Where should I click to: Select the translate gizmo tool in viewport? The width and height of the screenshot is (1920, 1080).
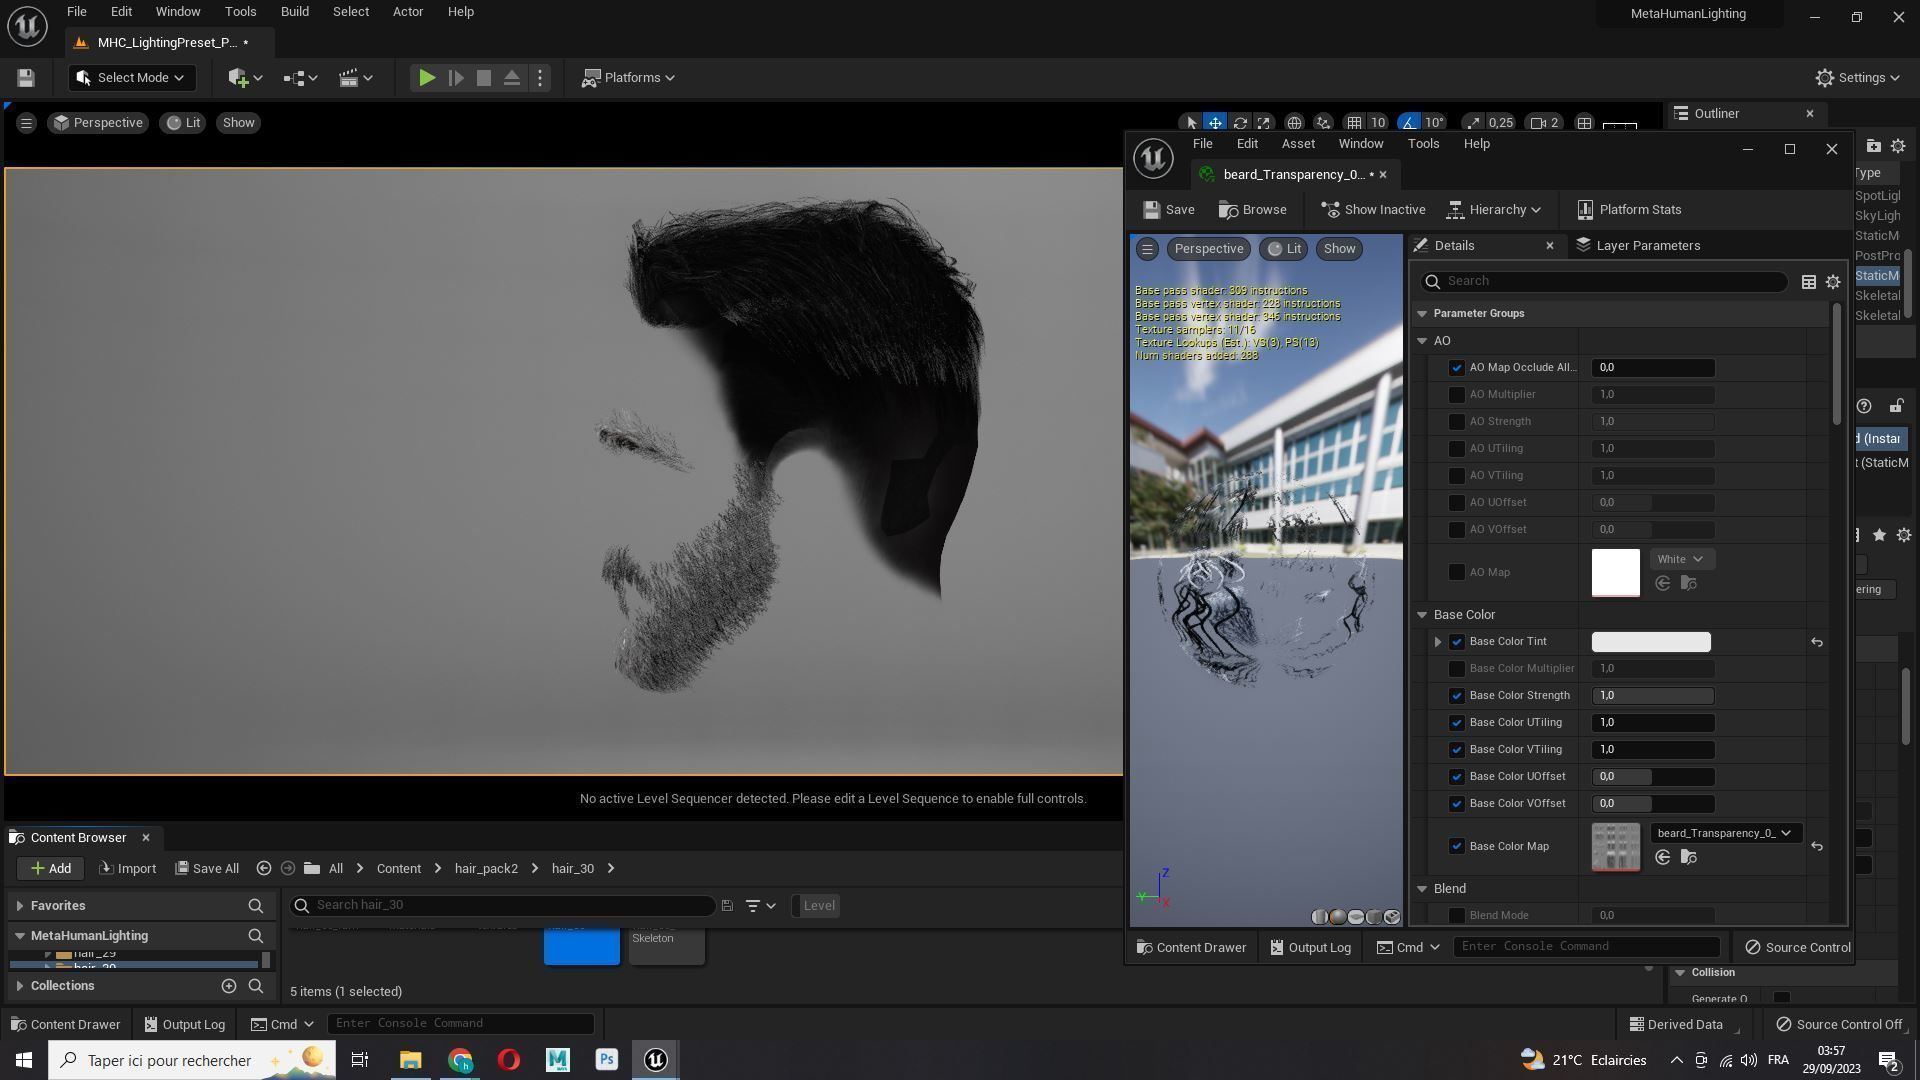click(x=1215, y=123)
